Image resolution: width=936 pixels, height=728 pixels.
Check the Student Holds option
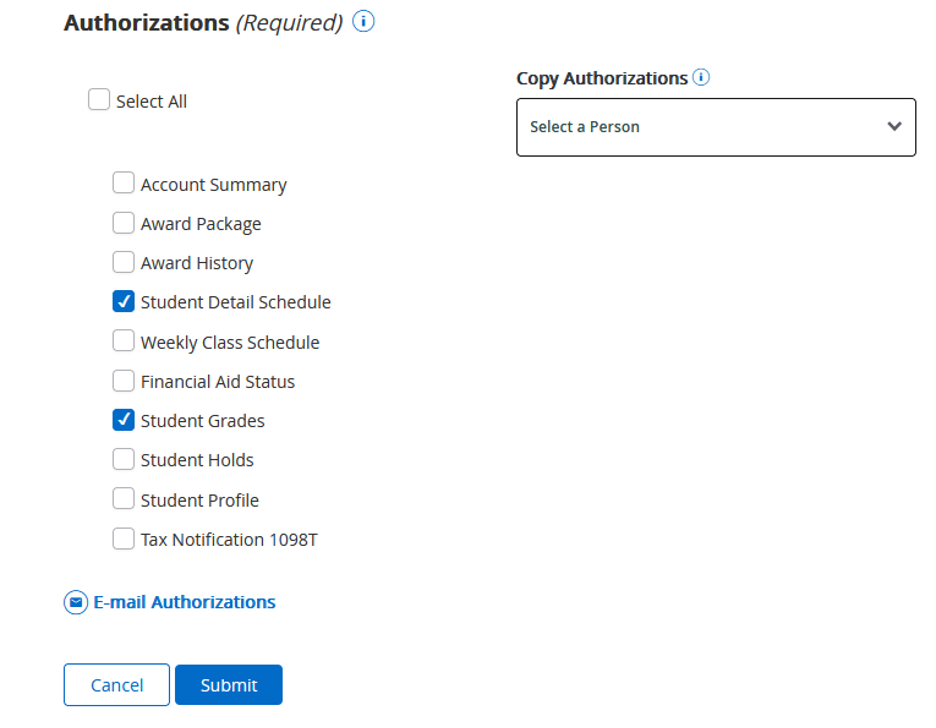[x=123, y=459]
